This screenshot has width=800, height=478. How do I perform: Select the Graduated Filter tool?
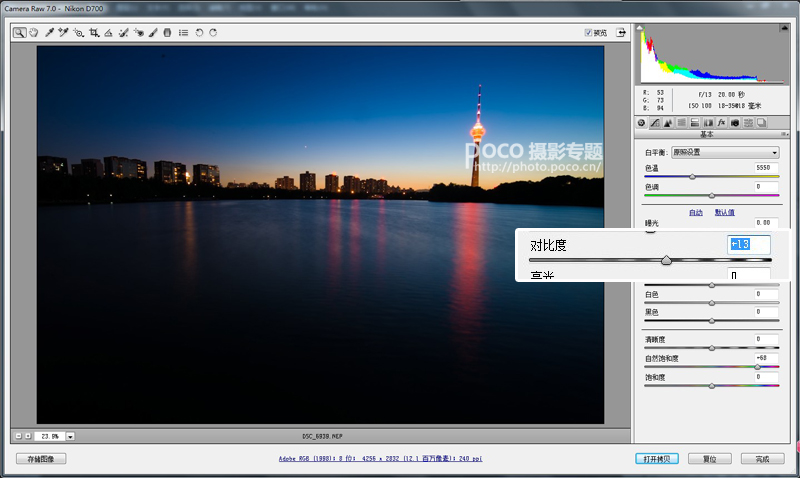point(167,33)
